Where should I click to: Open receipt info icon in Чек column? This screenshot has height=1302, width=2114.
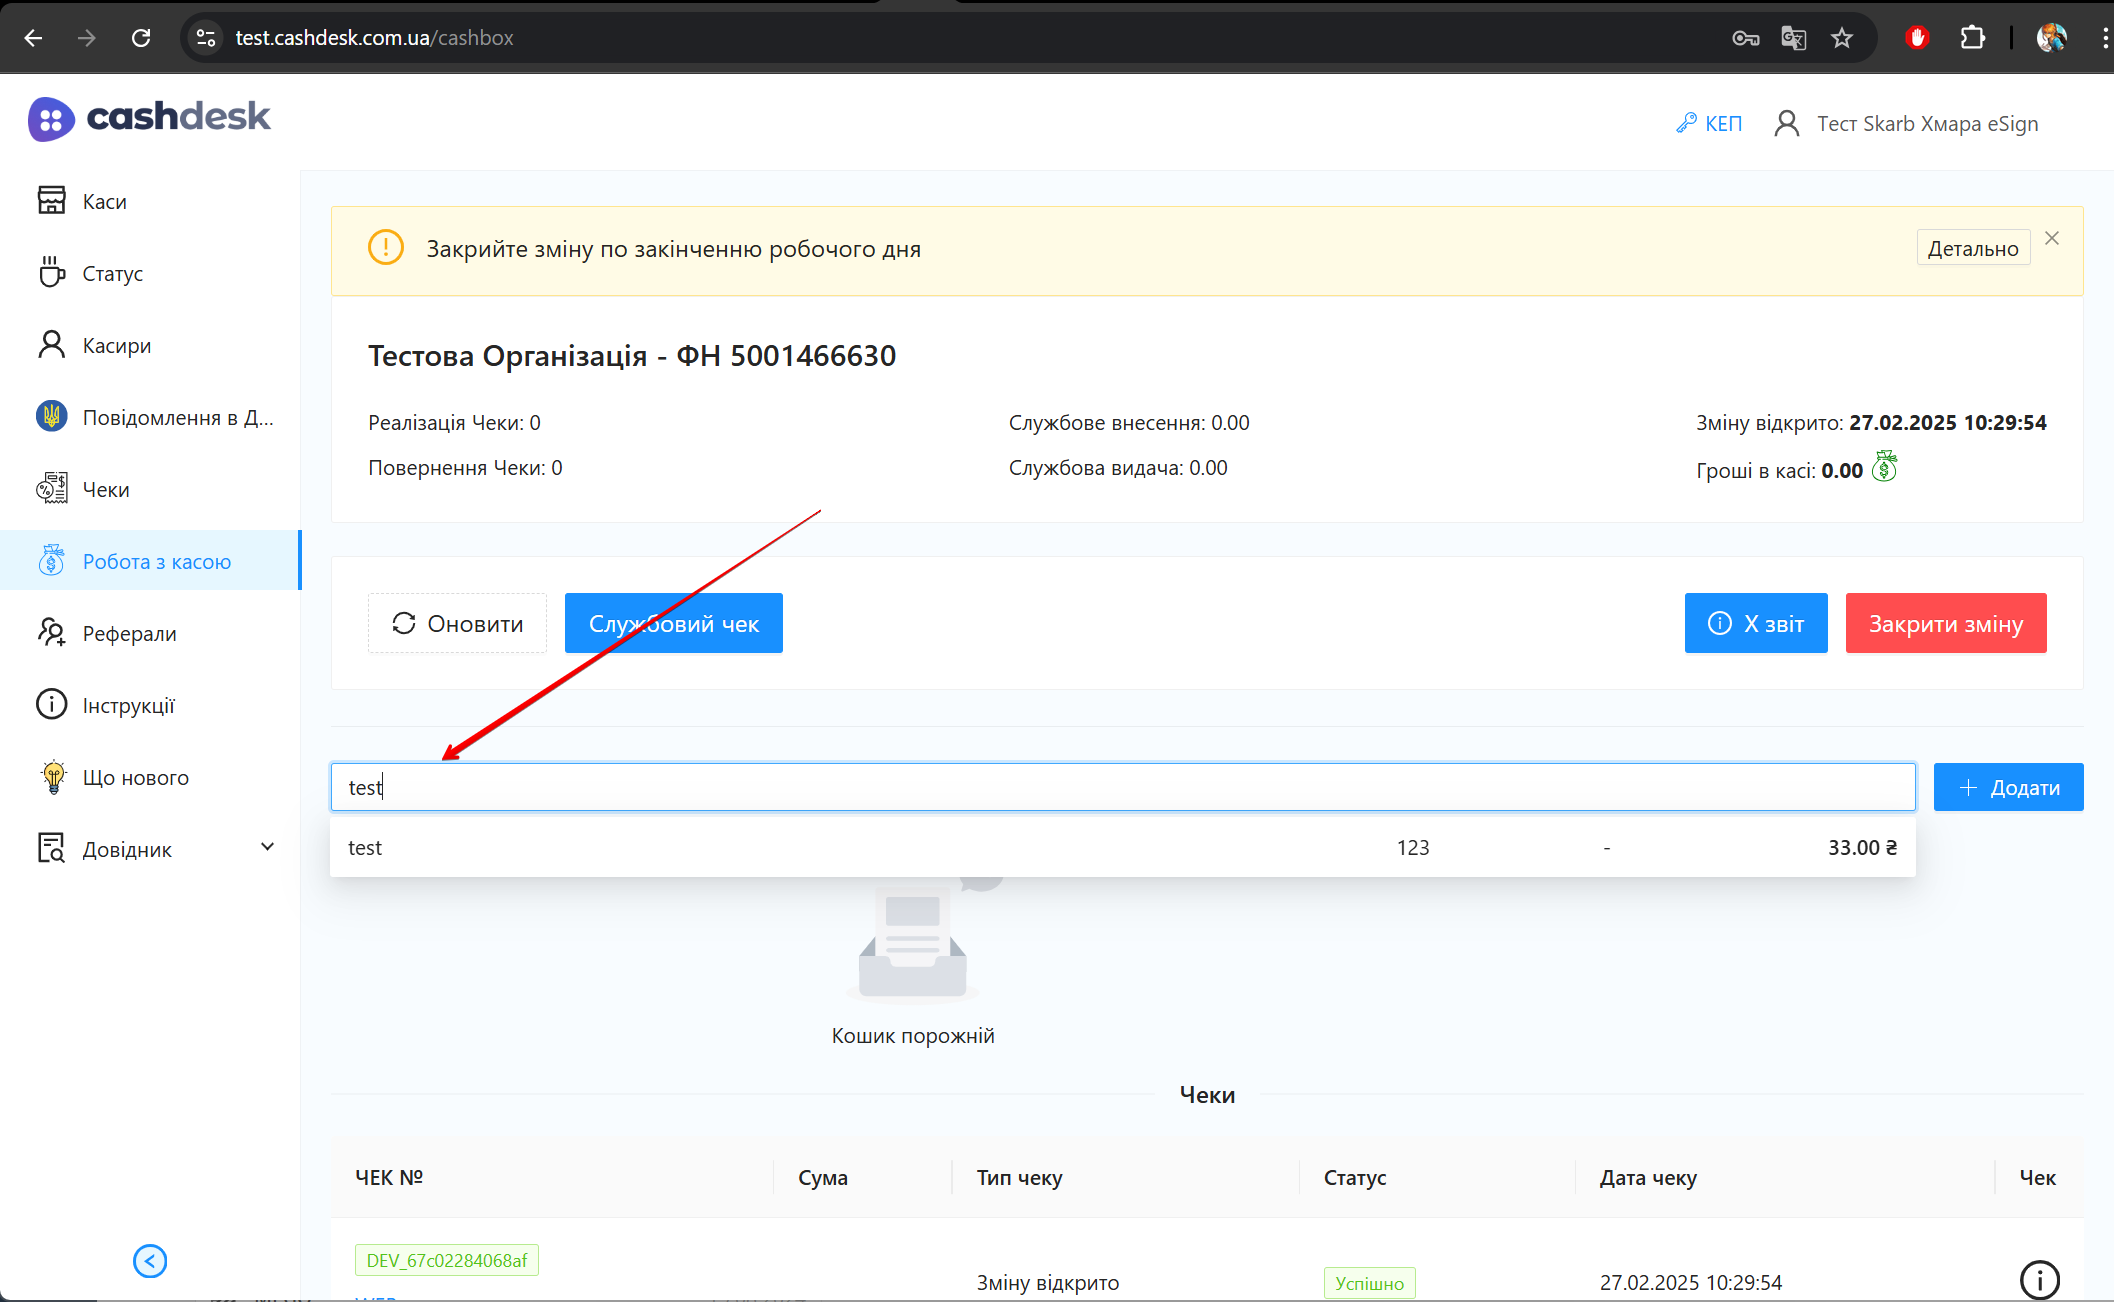[2039, 1279]
